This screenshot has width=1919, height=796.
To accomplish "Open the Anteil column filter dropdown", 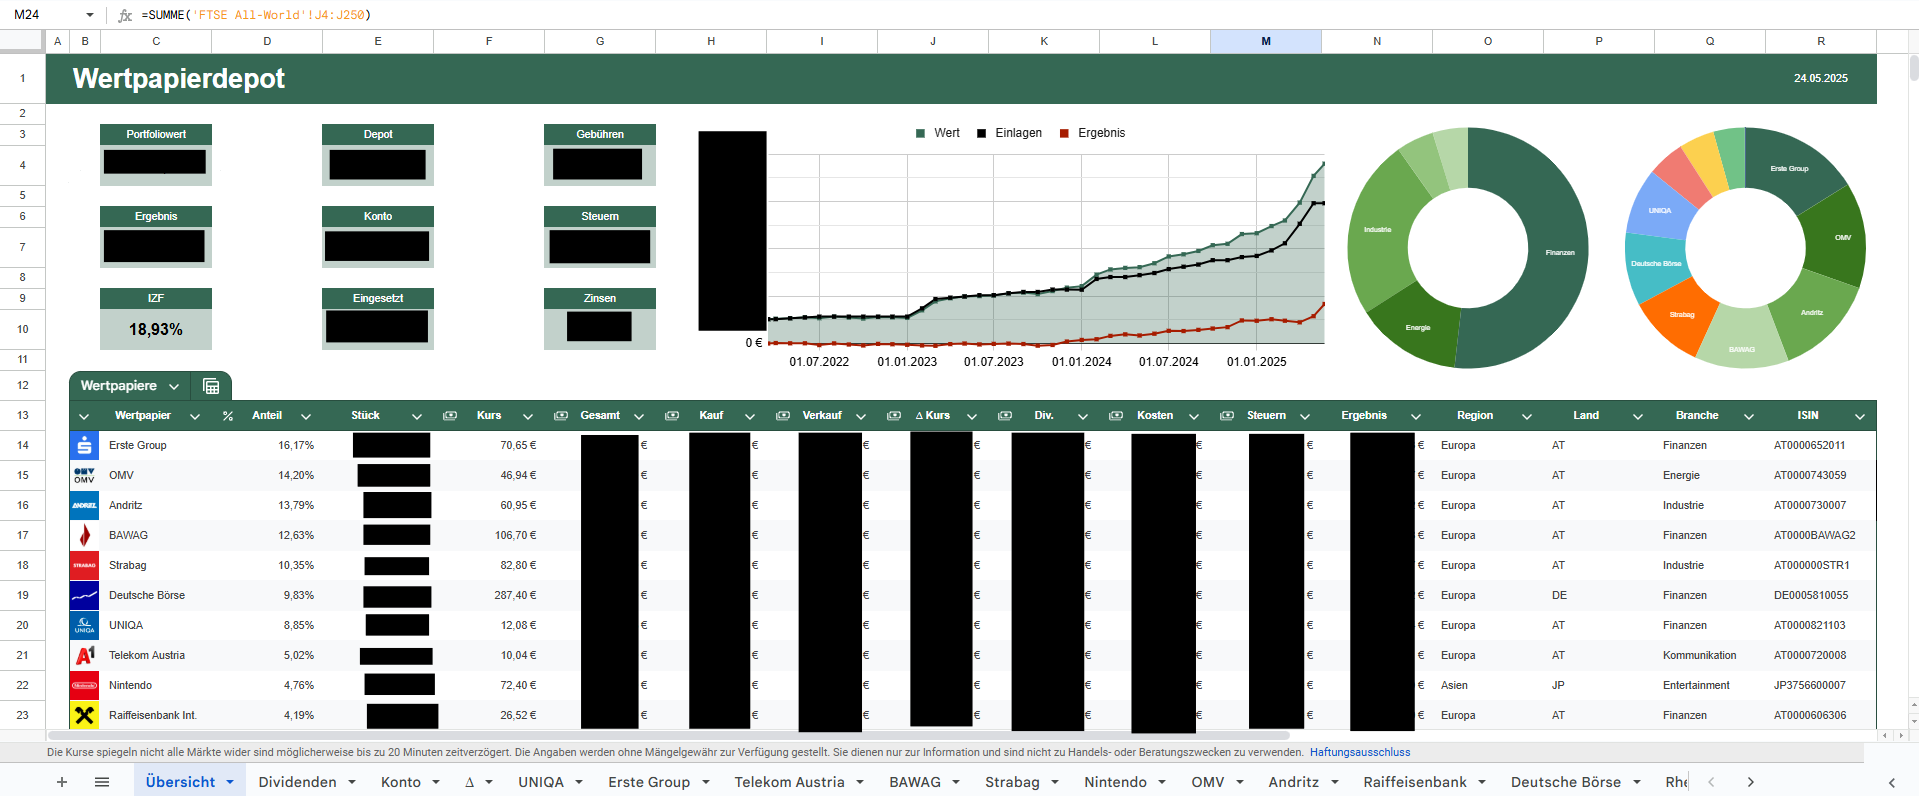I will click(306, 416).
